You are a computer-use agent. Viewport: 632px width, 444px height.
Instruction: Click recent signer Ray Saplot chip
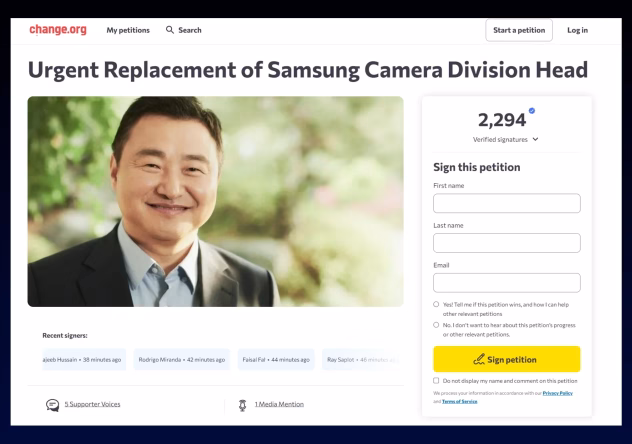[363, 359]
